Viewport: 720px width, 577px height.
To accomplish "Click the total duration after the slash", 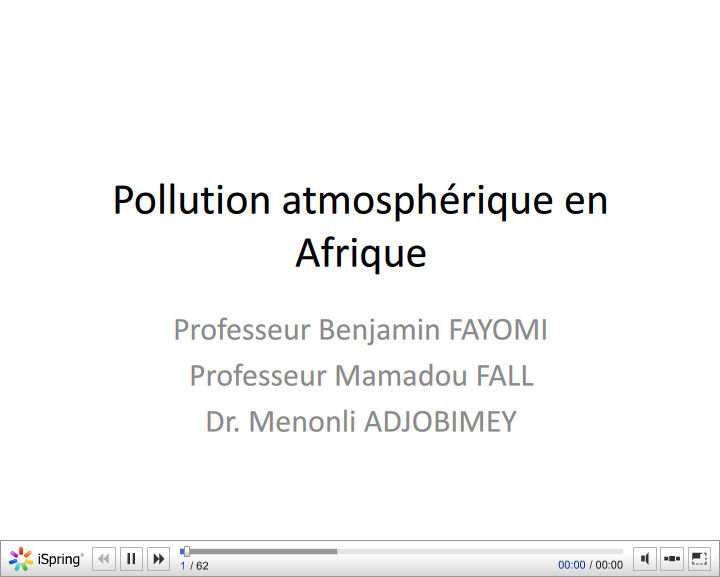I will tap(609, 565).
